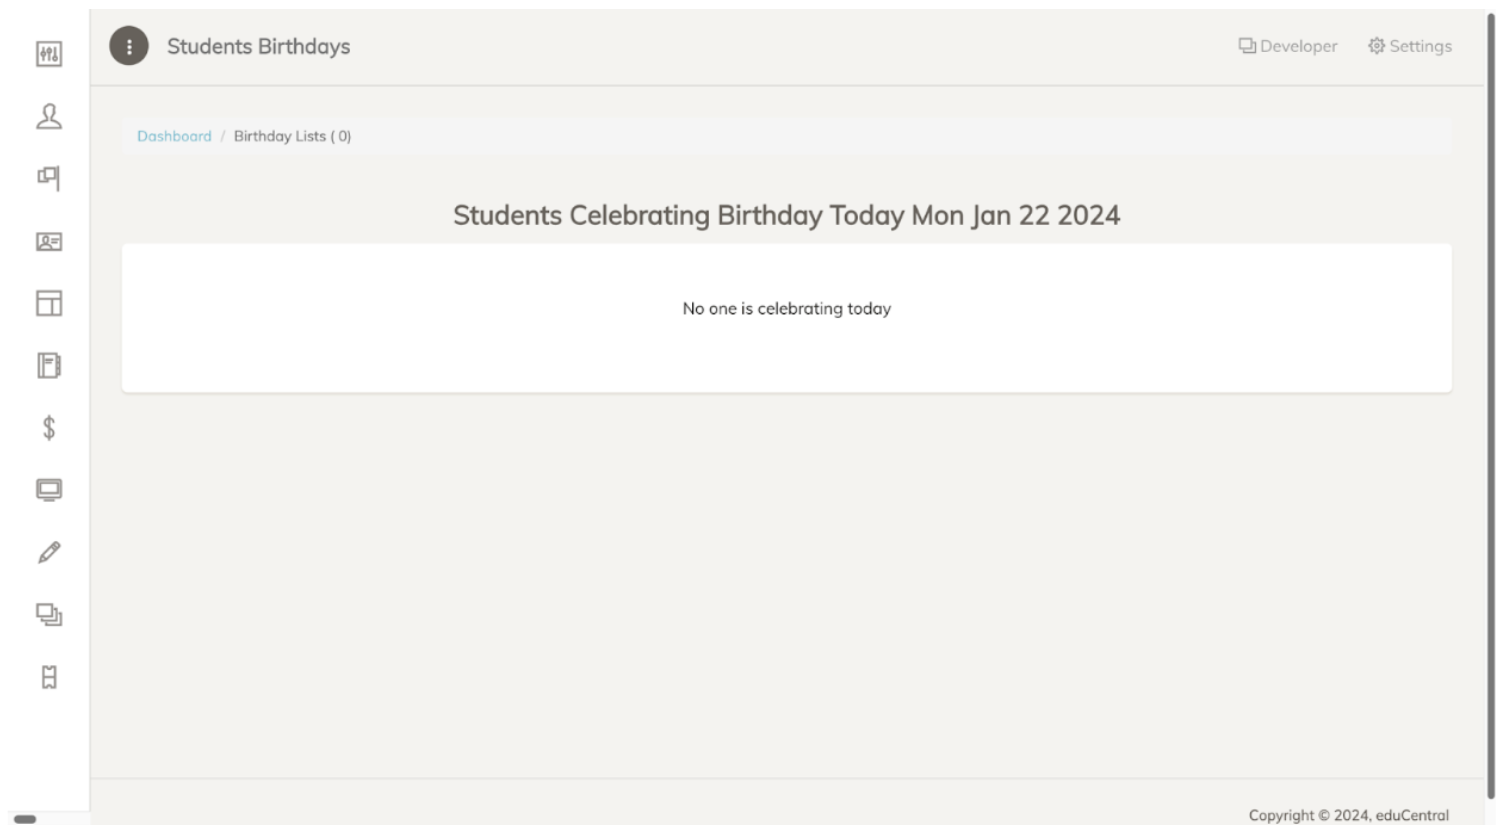This screenshot has height=831, width=1507.
Task: Click the user profile silhouette sidebar icon
Action: 49,117
